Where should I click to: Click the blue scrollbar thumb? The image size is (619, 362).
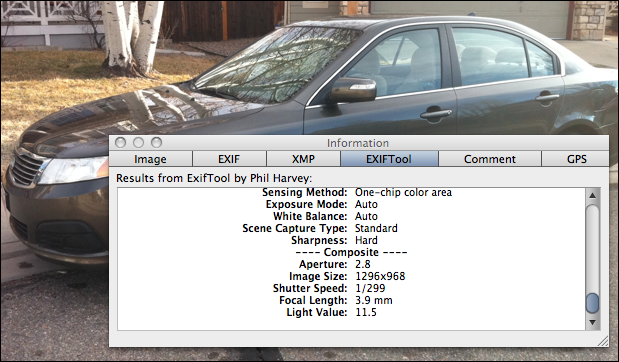tap(592, 303)
